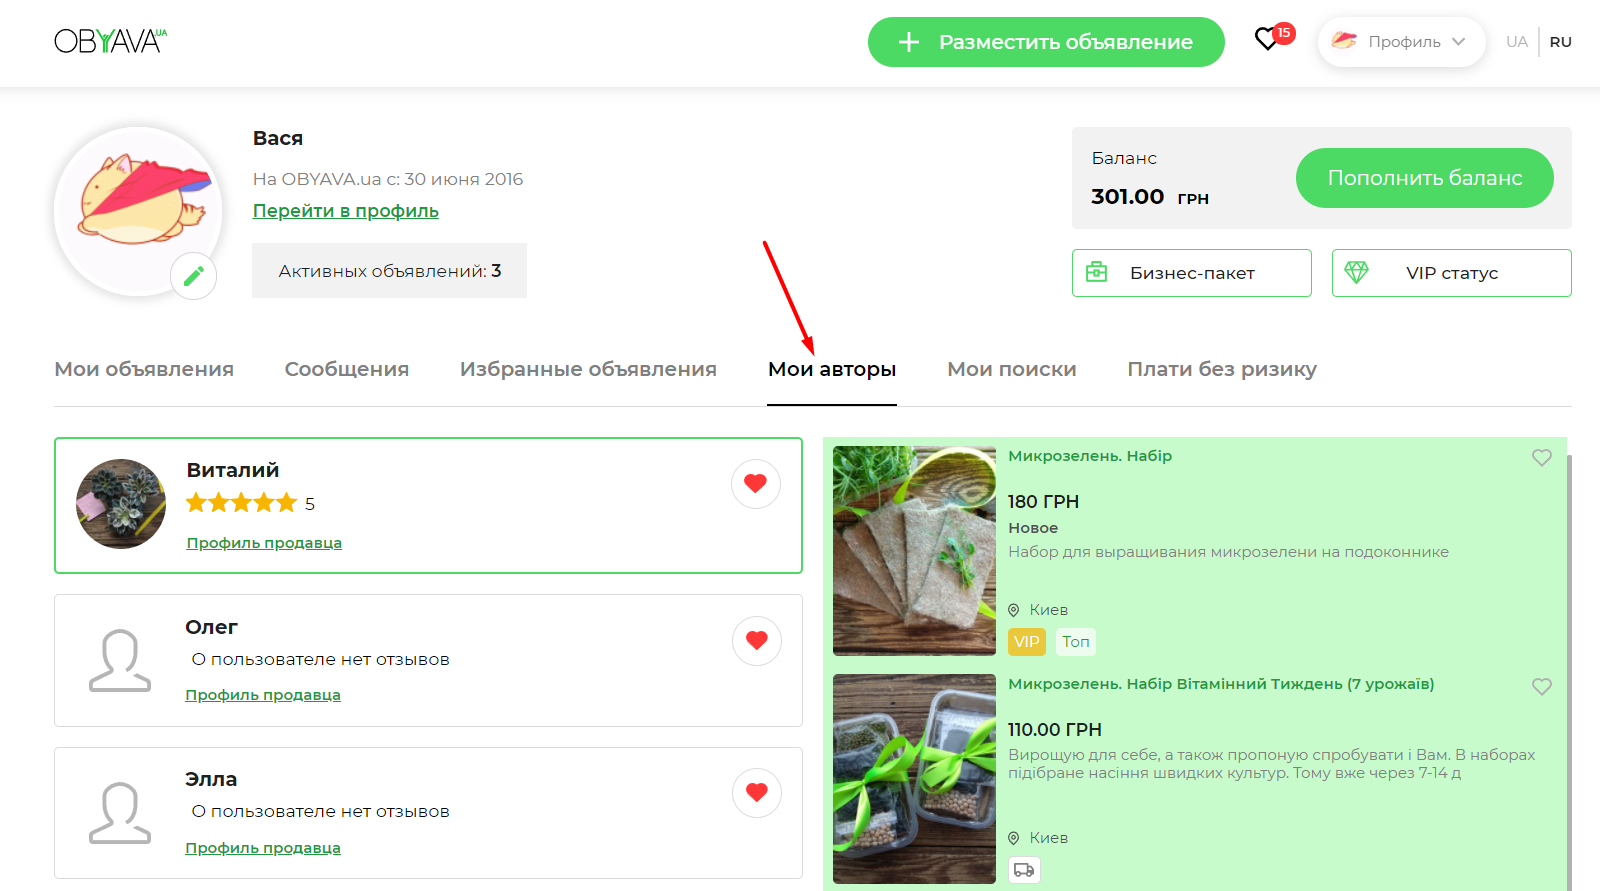
Task: Click Олег's default avatar icon
Action: [120, 660]
